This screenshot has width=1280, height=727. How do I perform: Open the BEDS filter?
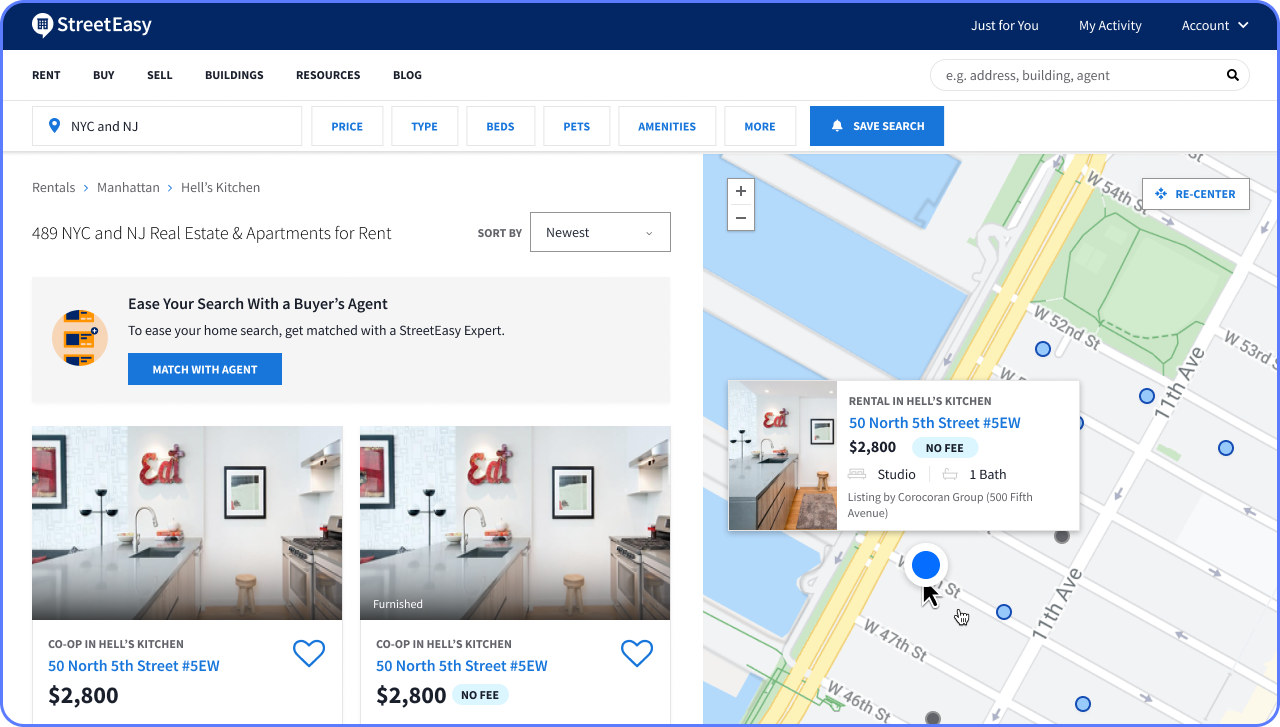(501, 126)
